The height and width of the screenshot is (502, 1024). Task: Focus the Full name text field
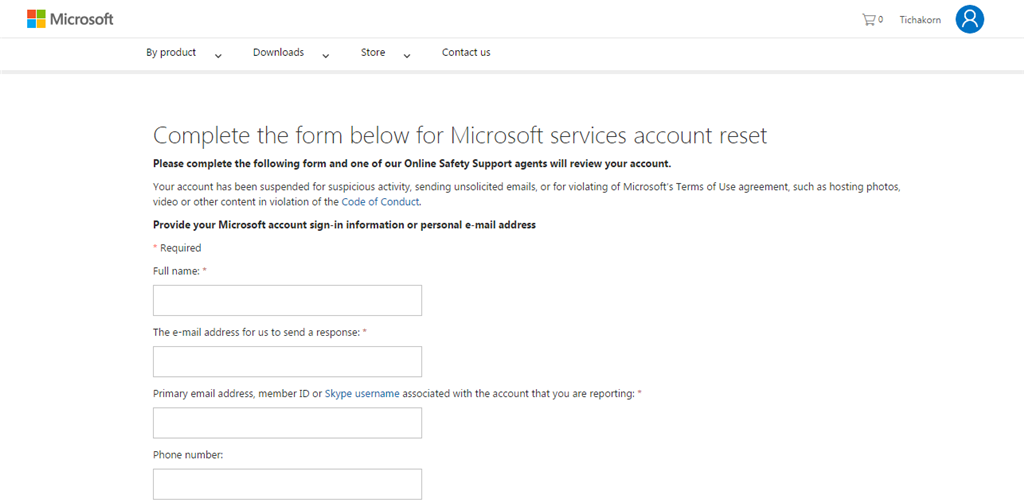(x=287, y=300)
